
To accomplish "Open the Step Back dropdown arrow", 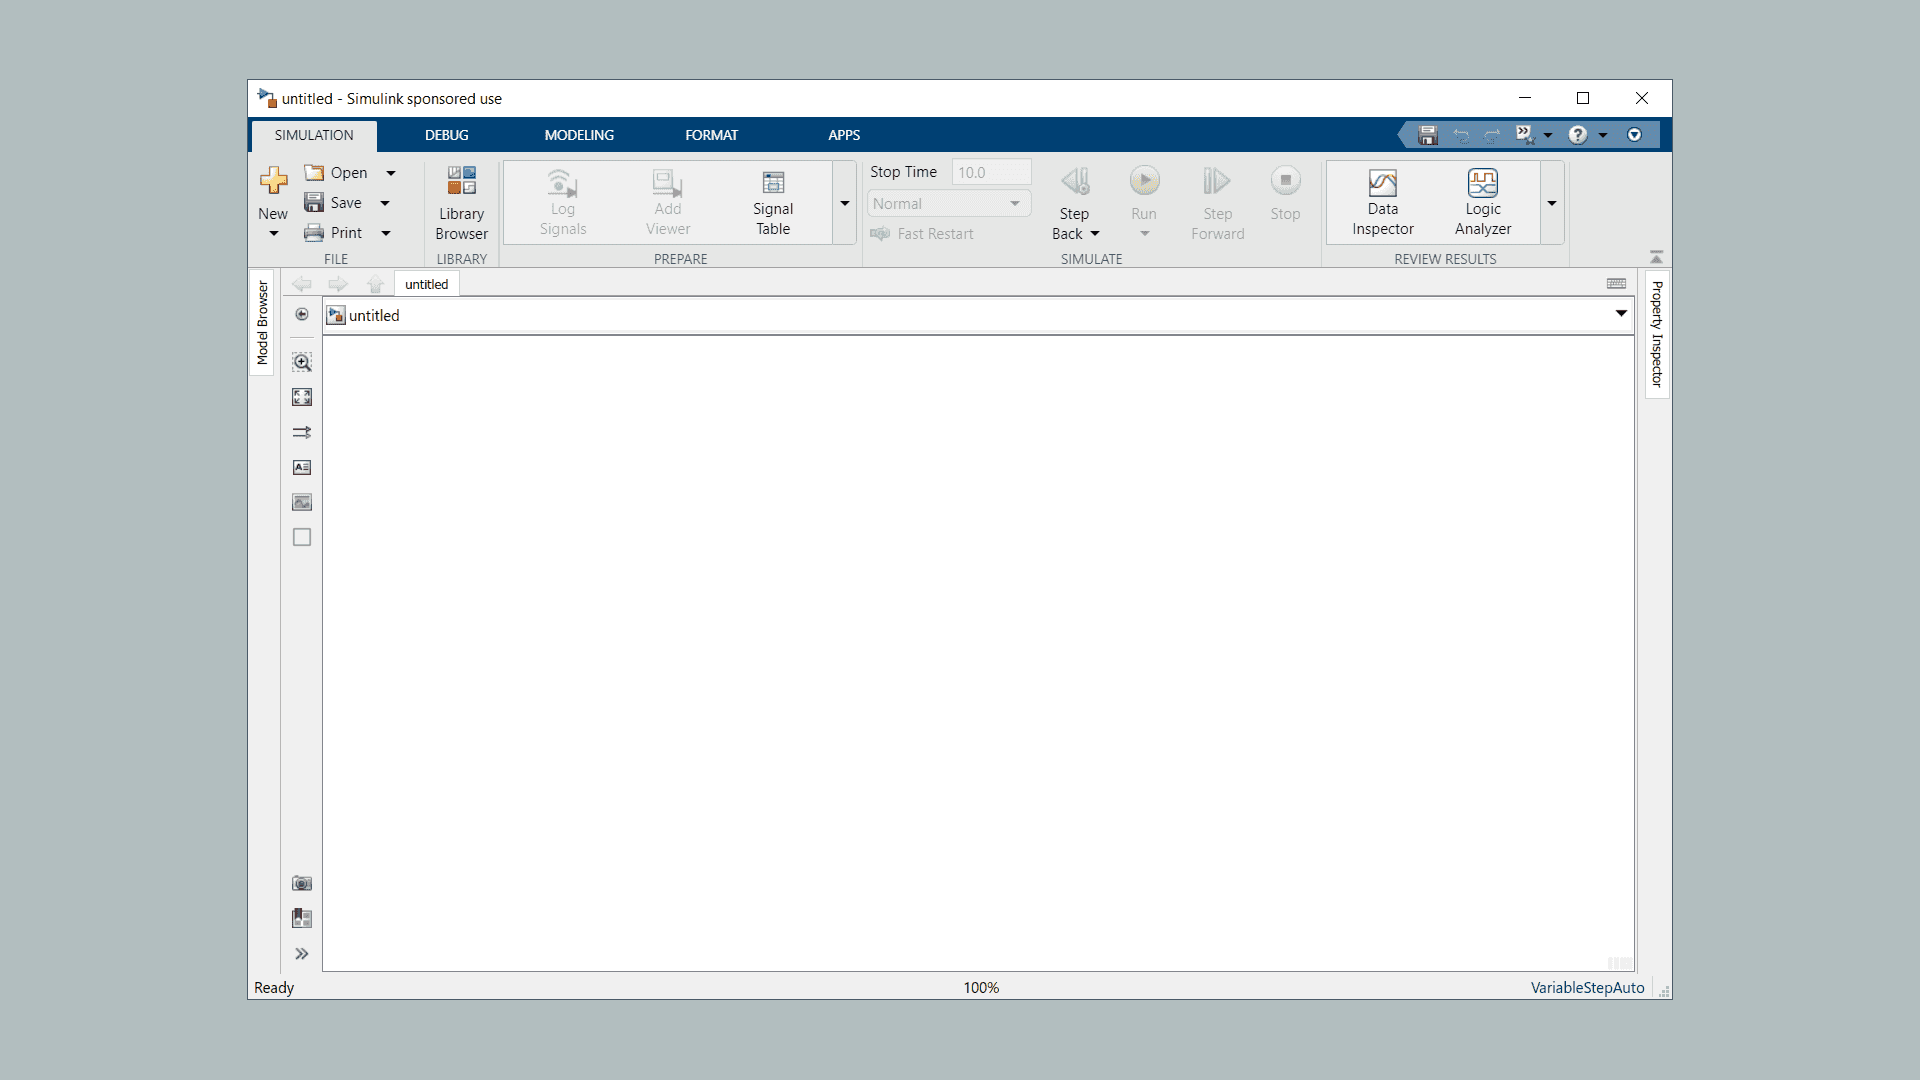I will pyautogui.click(x=1095, y=234).
